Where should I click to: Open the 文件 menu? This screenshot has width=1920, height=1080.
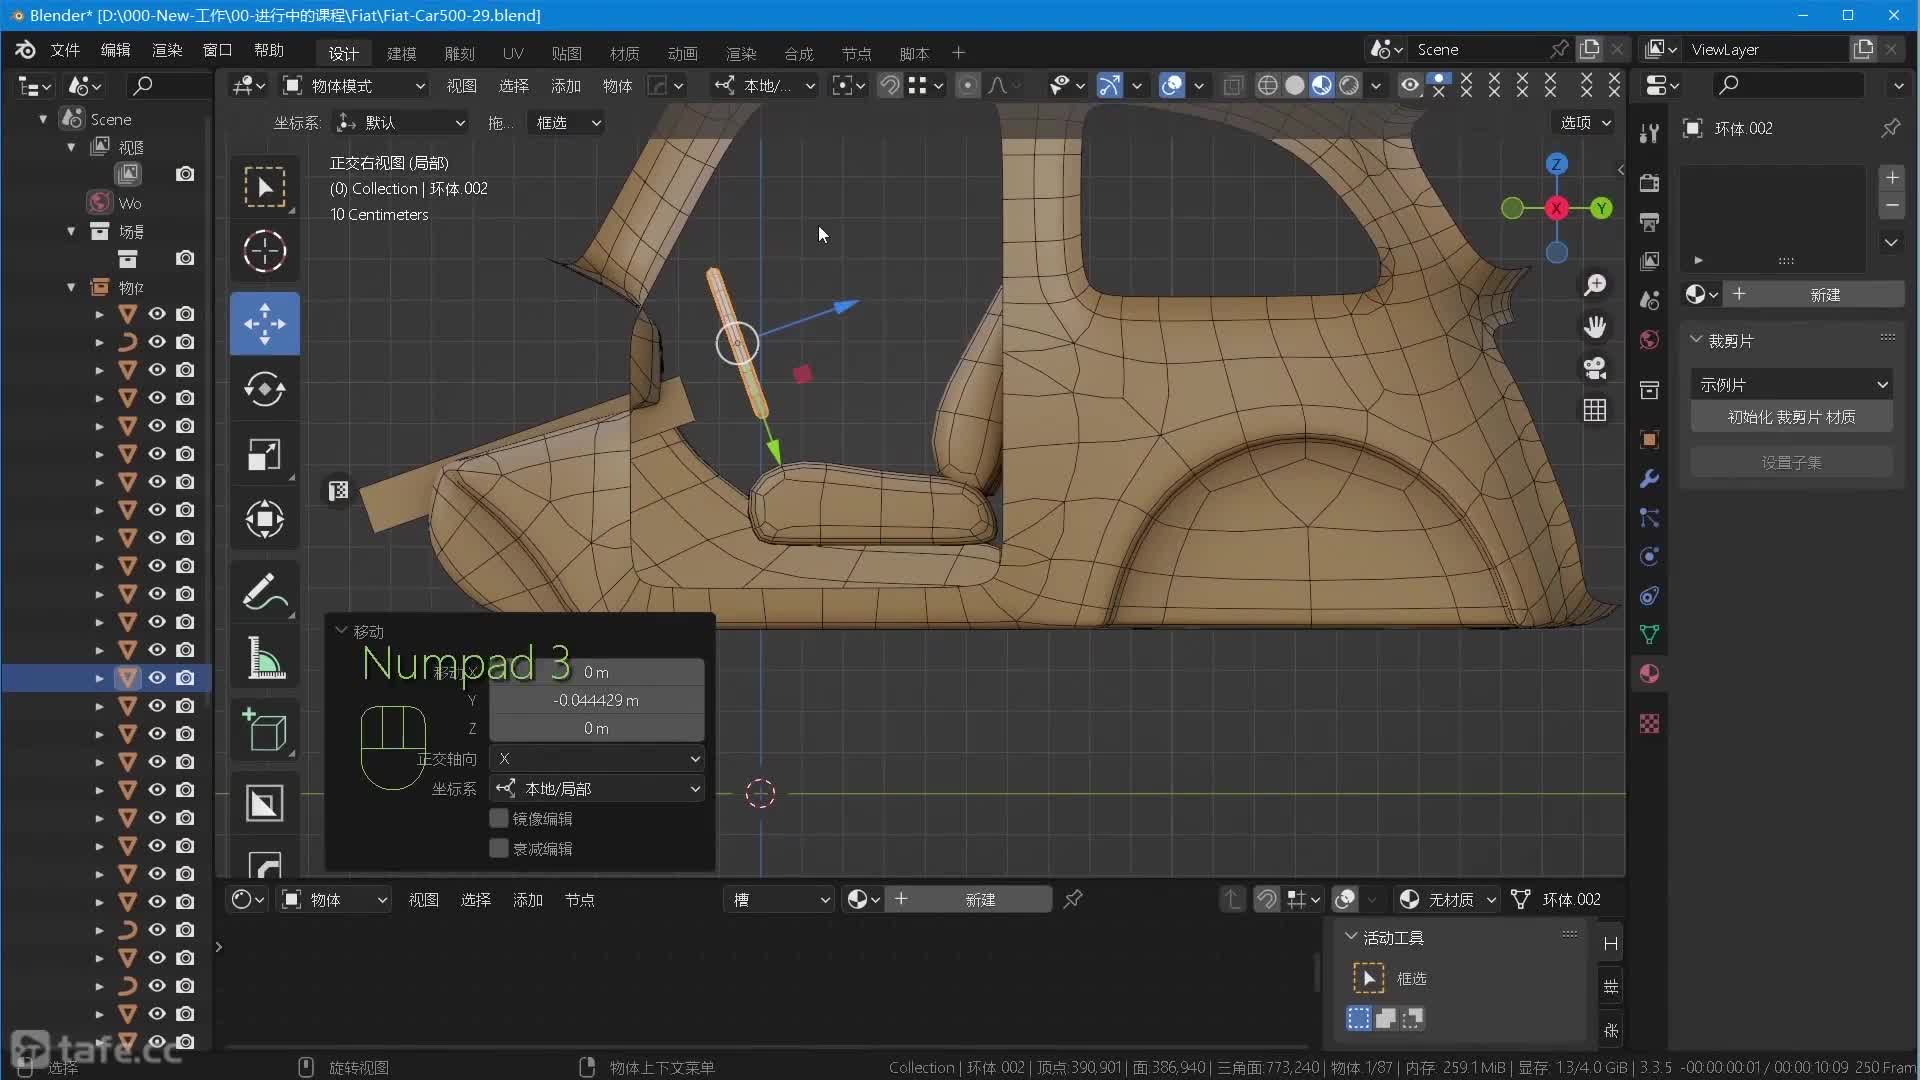65,50
